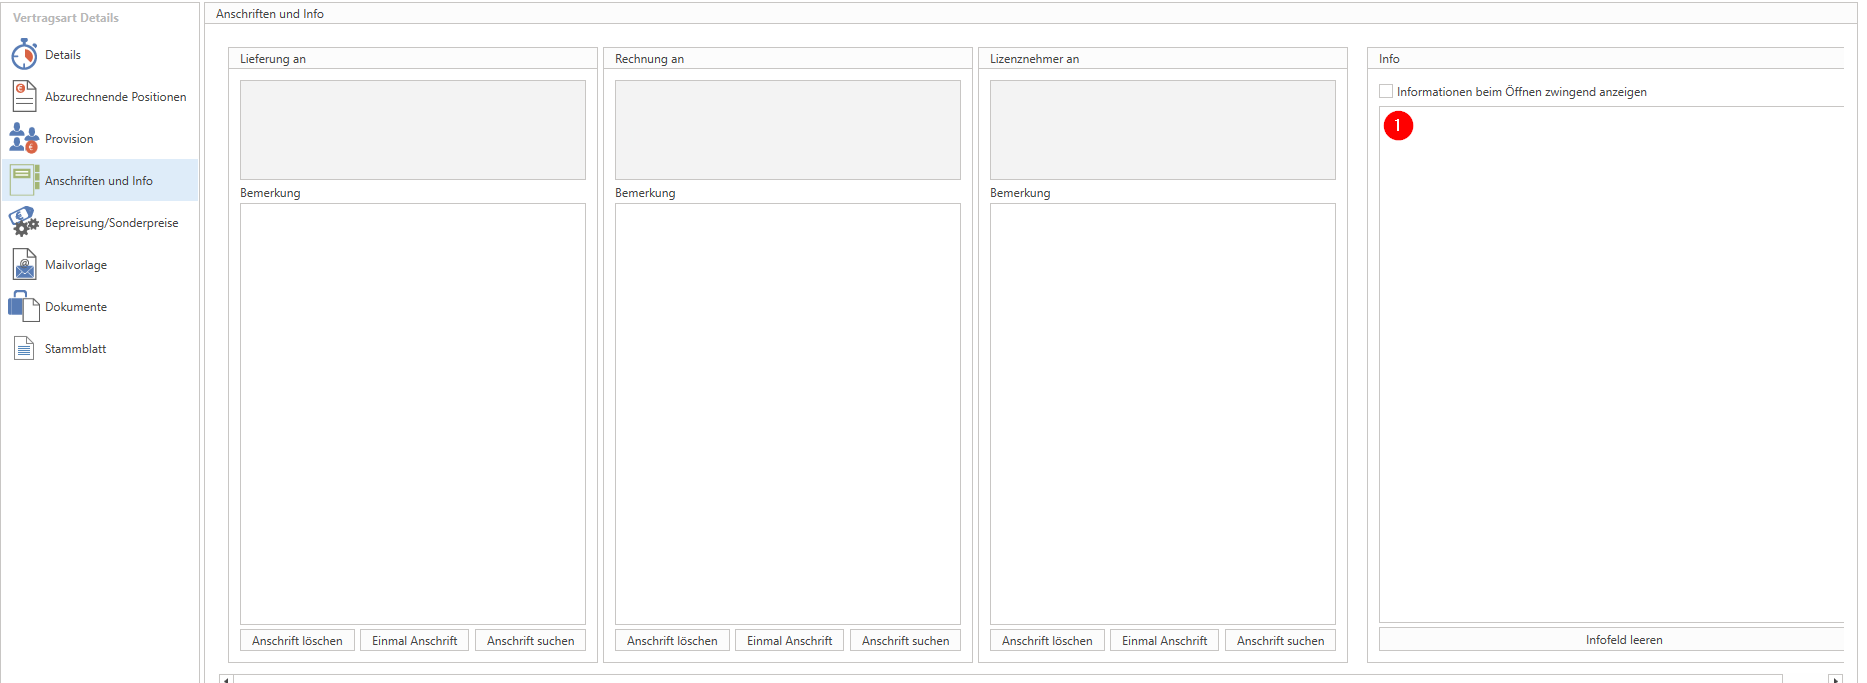This screenshot has width=1867, height=683.
Task: Click the horizontal scrollbar left arrow
Action: tap(226, 679)
